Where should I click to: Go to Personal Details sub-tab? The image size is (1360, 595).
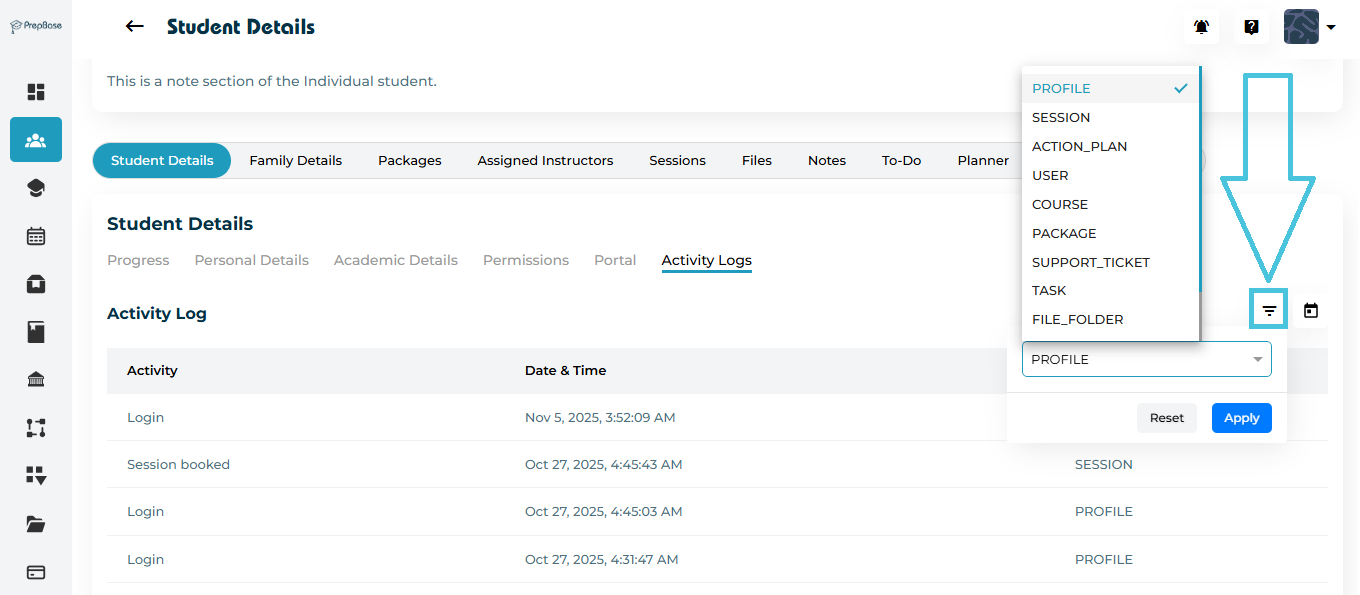[251, 260]
